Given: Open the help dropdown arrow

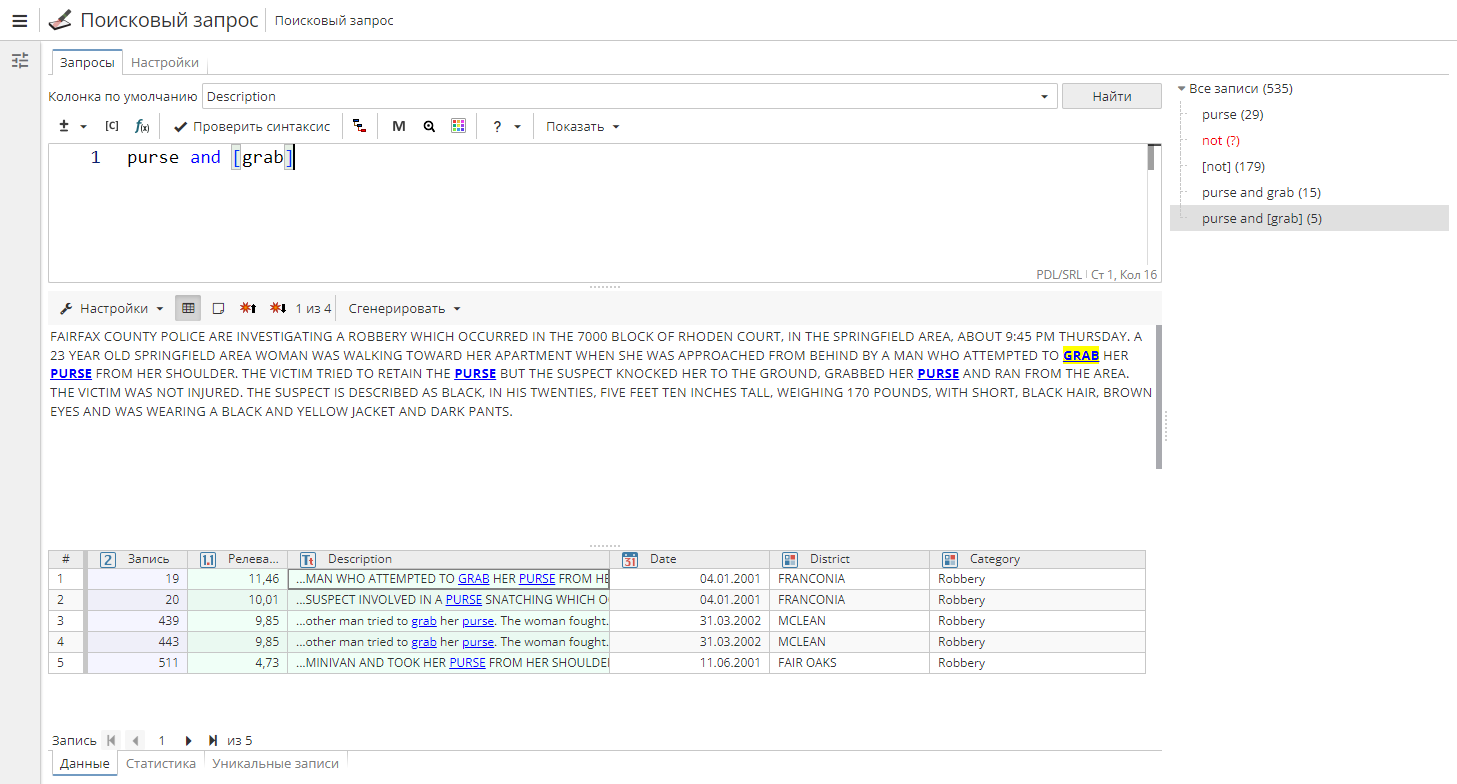Looking at the screenshot, I should tap(517, 127).
